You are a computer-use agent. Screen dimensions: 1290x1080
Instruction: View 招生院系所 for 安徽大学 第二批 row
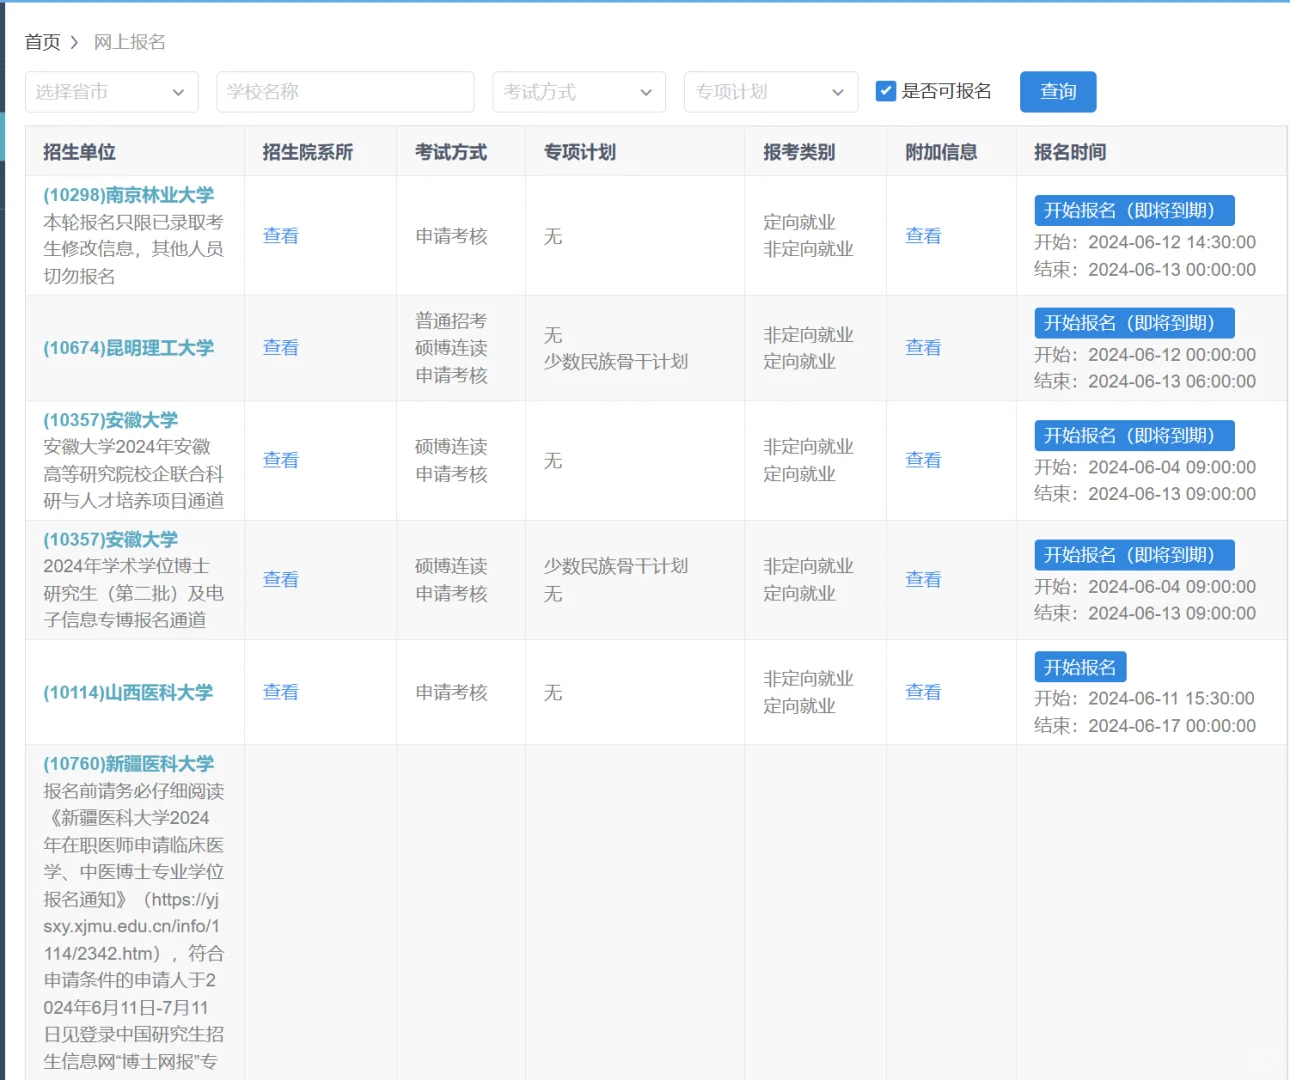pos(281,579)
